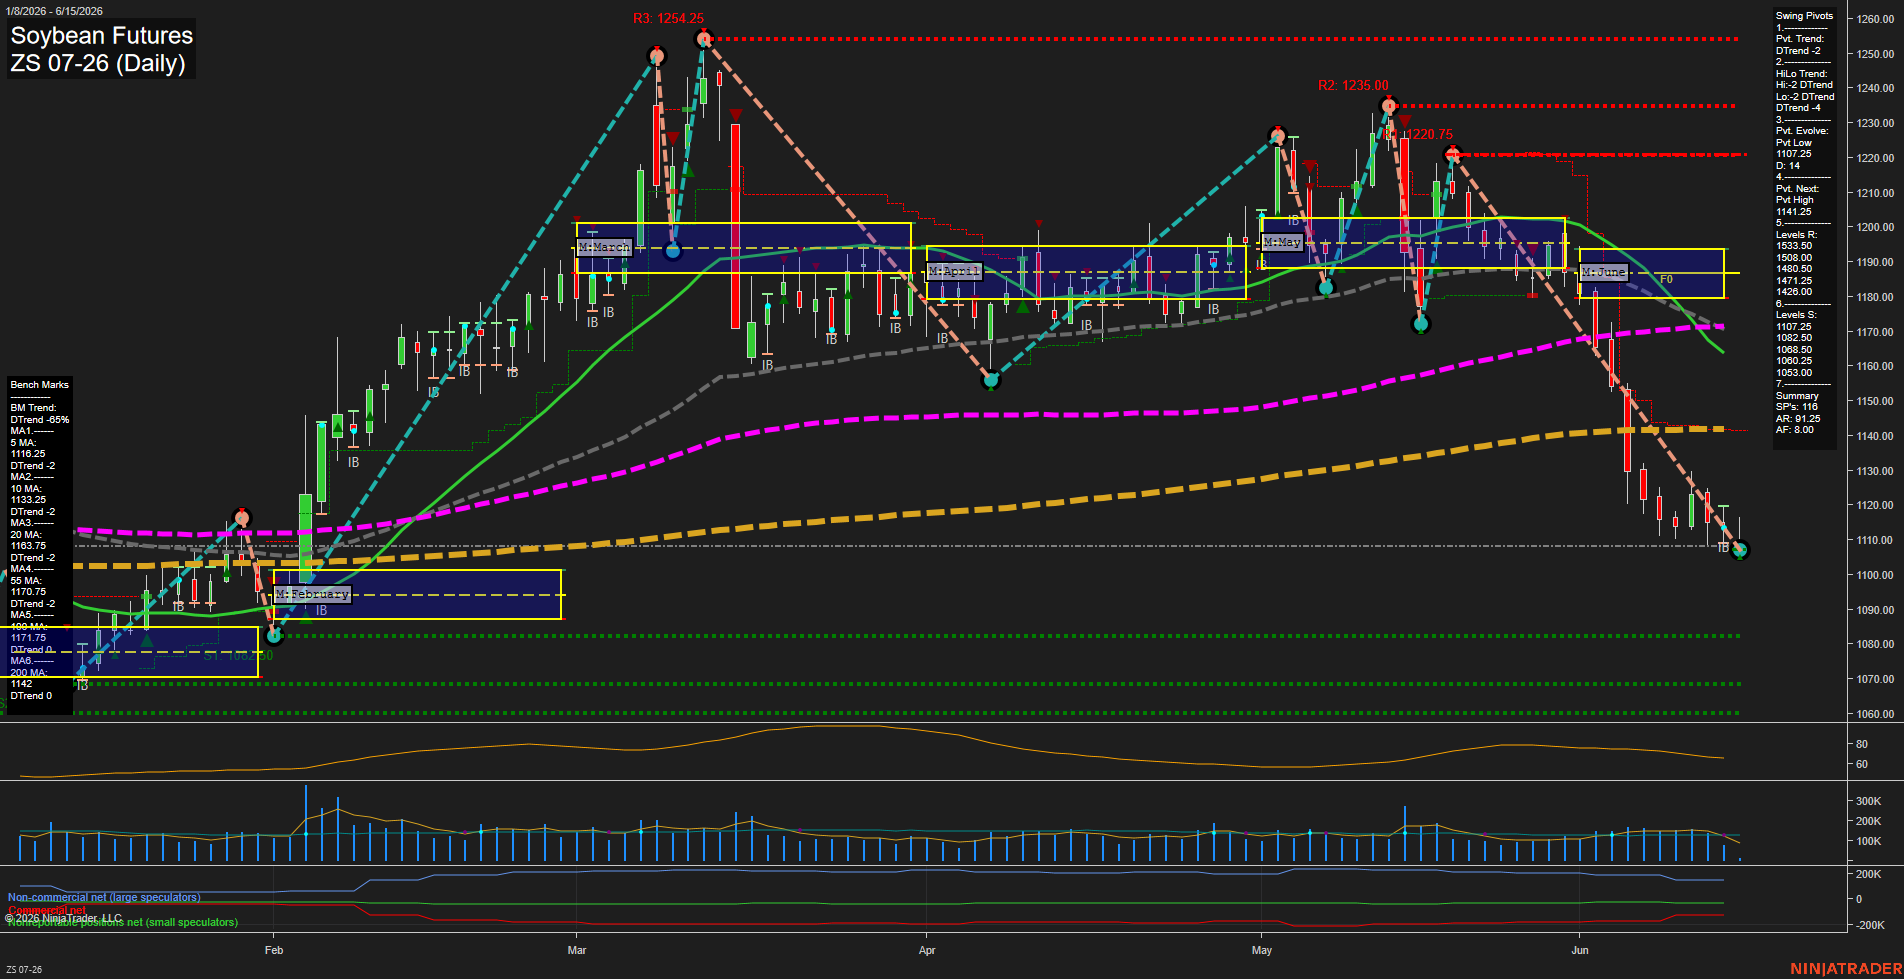Click the SP's: 116 summary line
Image resolution: width=1904 pixels, height=979 pixels.
click(1796, 407)
